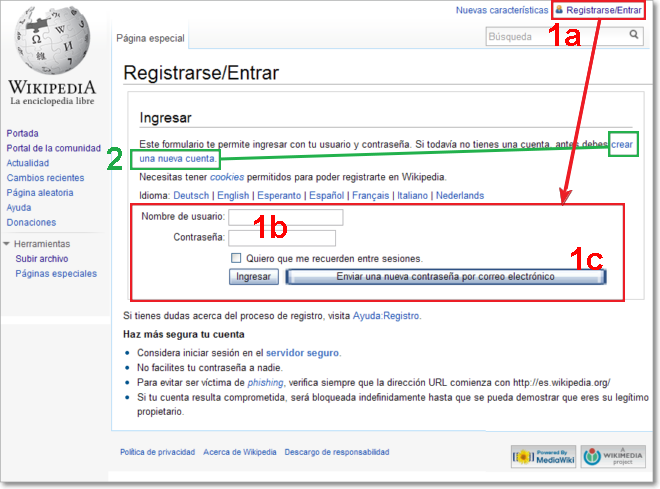Switch language to Deutsch
This screenshot has height=489, width=660.
click(191, 196)
